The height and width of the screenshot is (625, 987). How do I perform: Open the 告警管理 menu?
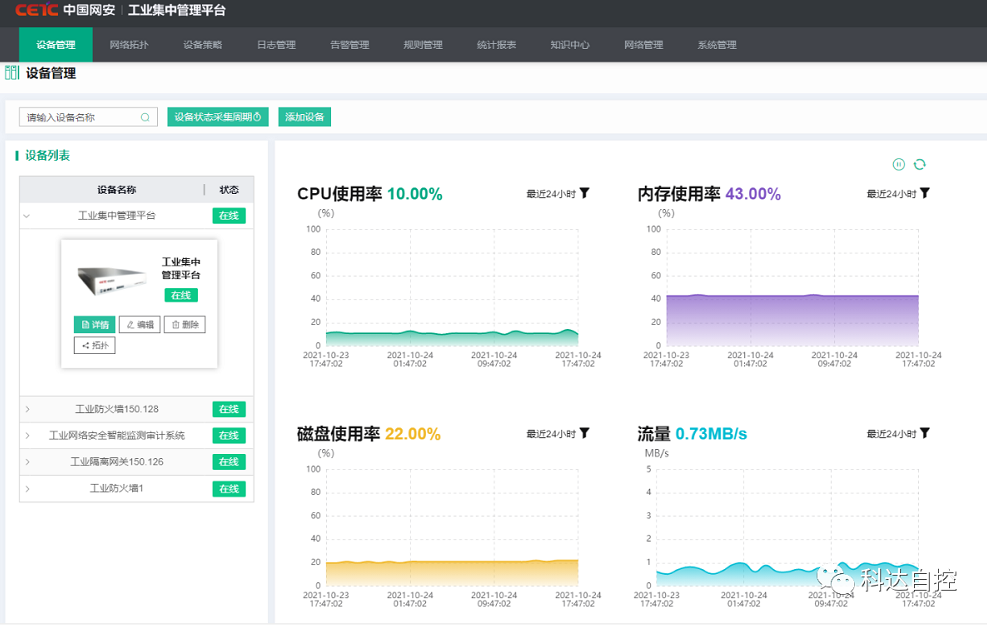pyautogui.click(x=349, y=44)
